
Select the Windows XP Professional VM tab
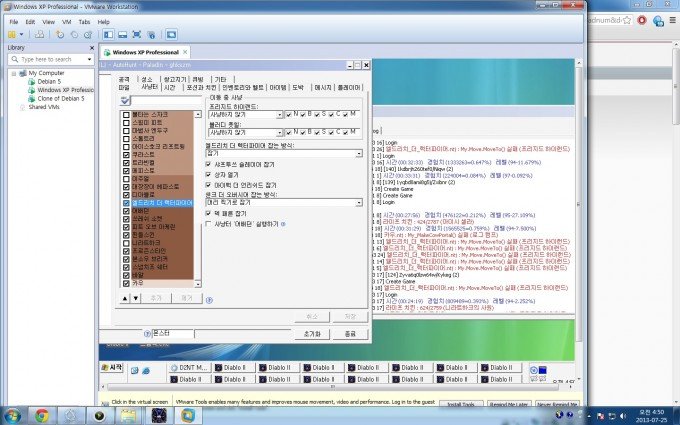(145, 52)
